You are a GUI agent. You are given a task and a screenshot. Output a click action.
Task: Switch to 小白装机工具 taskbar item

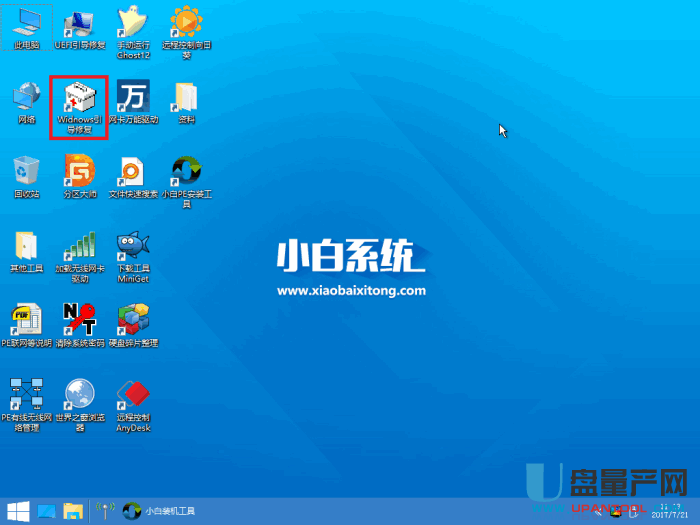click(x=160, y=511)
